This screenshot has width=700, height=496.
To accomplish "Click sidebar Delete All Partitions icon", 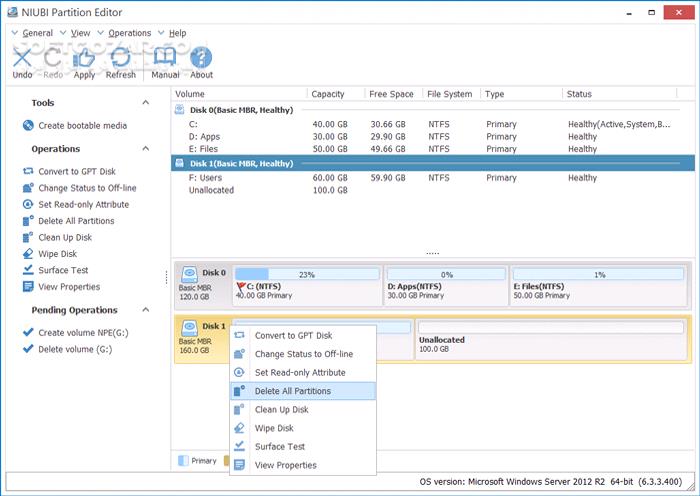I will pos(28,221).
